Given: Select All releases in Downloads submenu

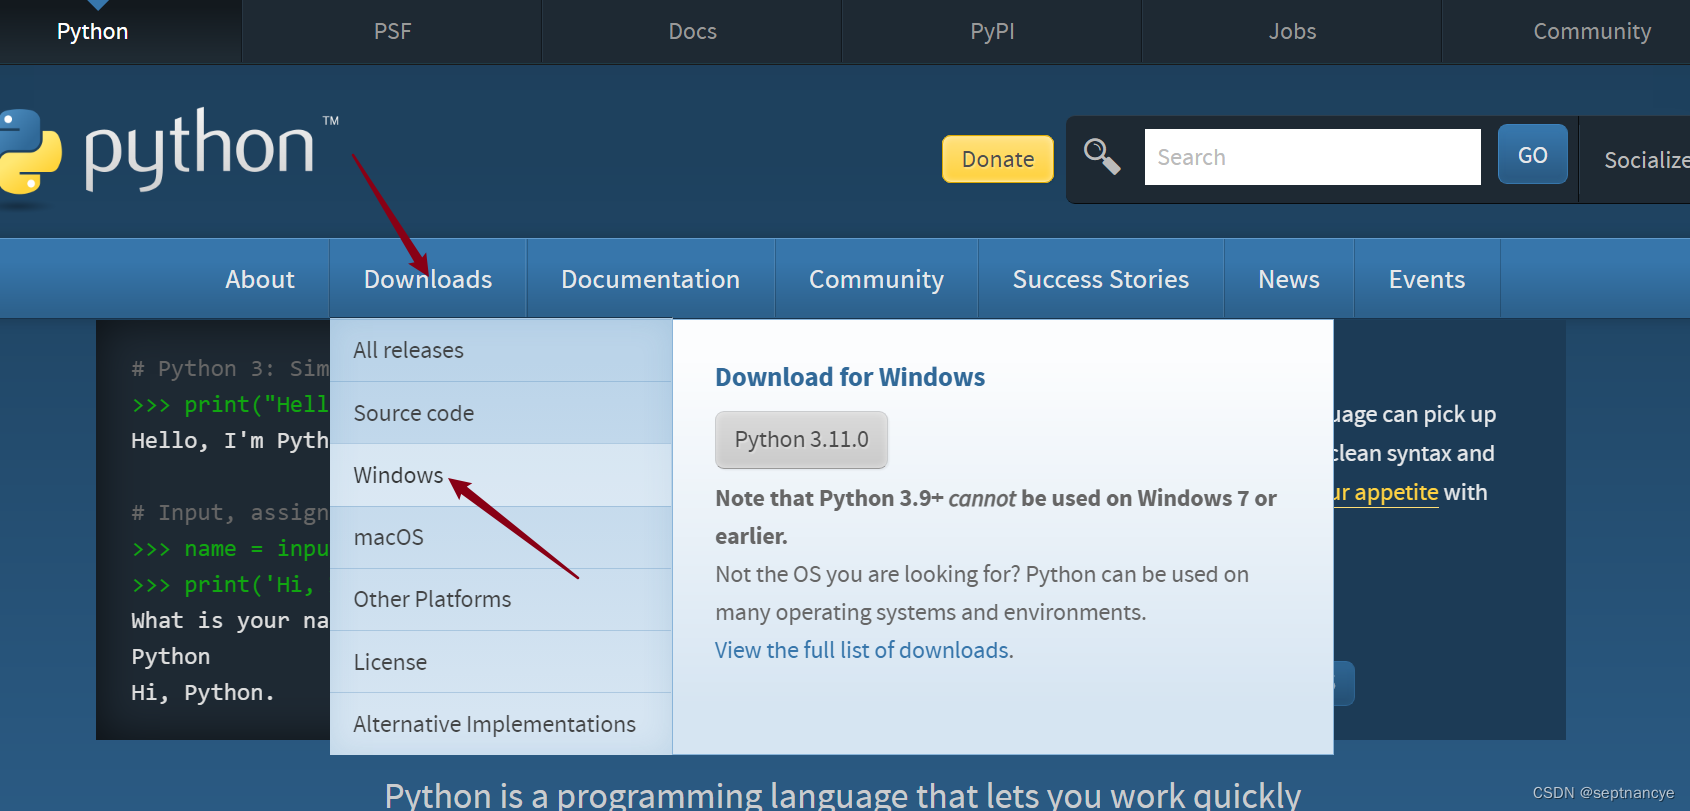Looking at the screenshot, I should (501, 350).
